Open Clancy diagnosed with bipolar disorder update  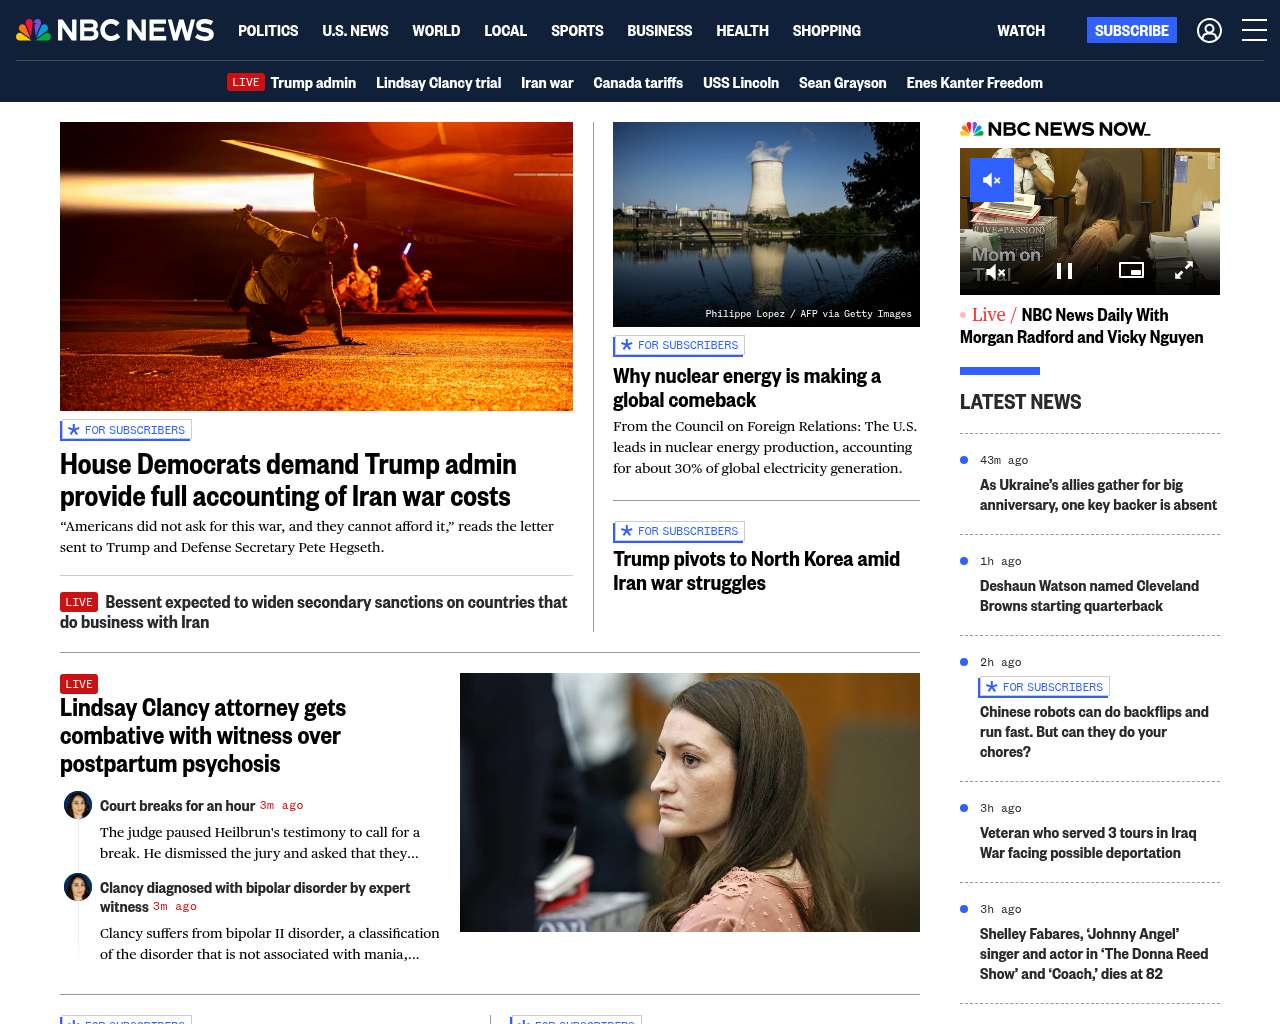255,897
